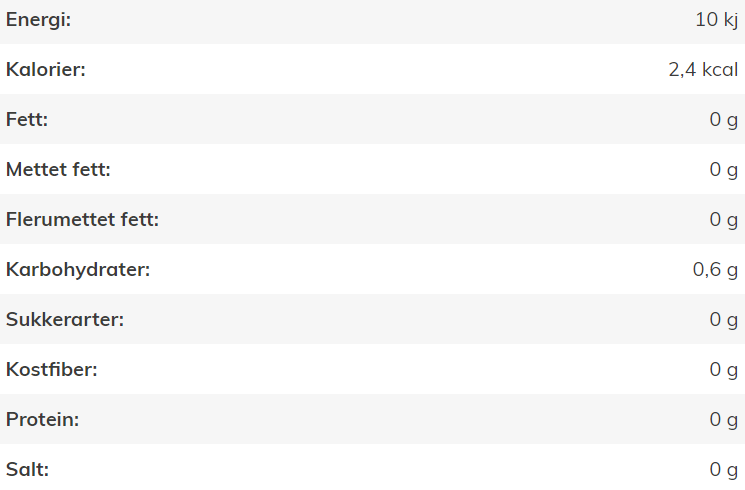This screenshot has width=745, height=490.
Task: Click the Kostfiber label
Action: (51, 369)
